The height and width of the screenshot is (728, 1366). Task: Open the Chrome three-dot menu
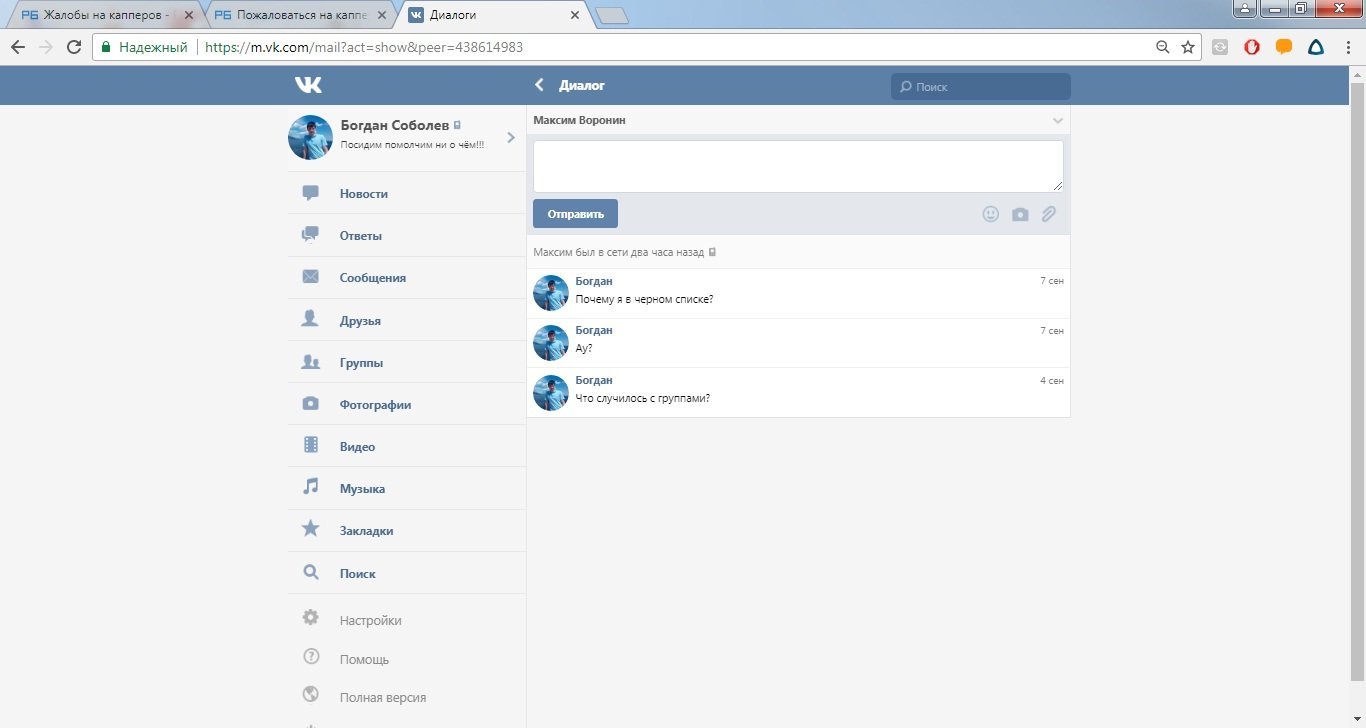[1347, 47]
